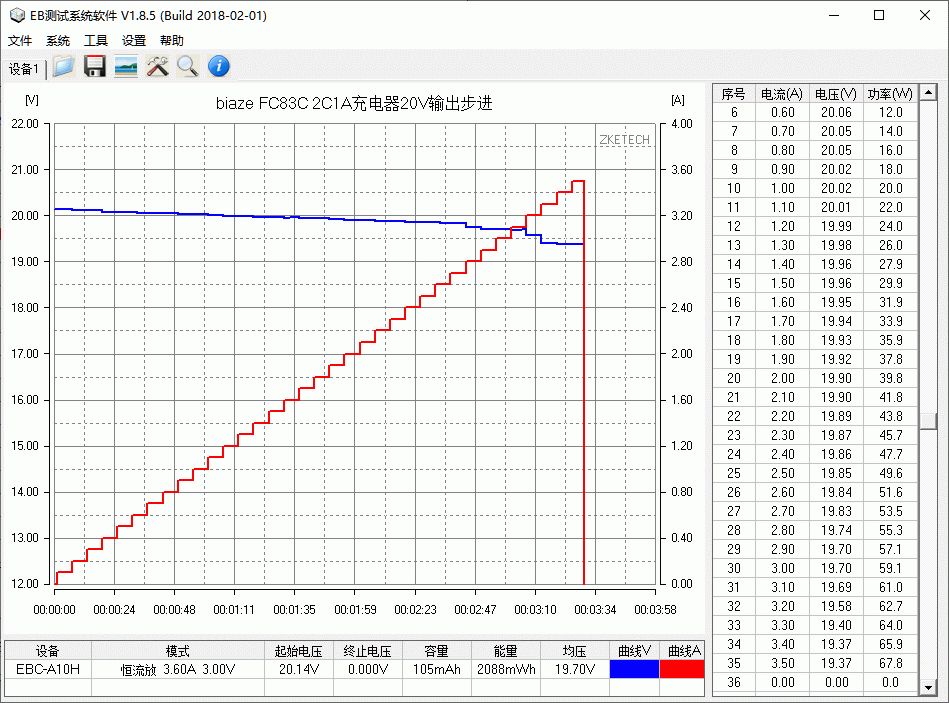Select row 30 with current 3.00
The height and width of the screenshot is (703, 949).
[x=815, y=568]
